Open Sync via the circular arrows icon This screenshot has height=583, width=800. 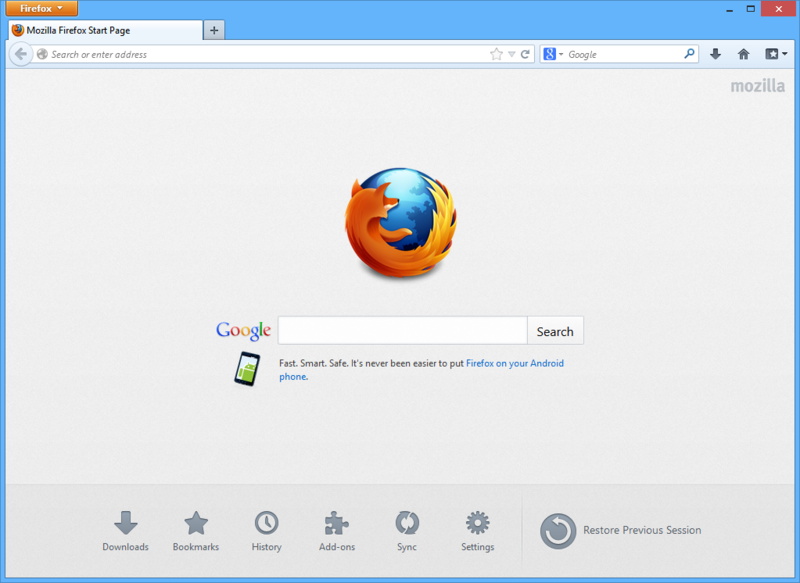tap(406, 525)
